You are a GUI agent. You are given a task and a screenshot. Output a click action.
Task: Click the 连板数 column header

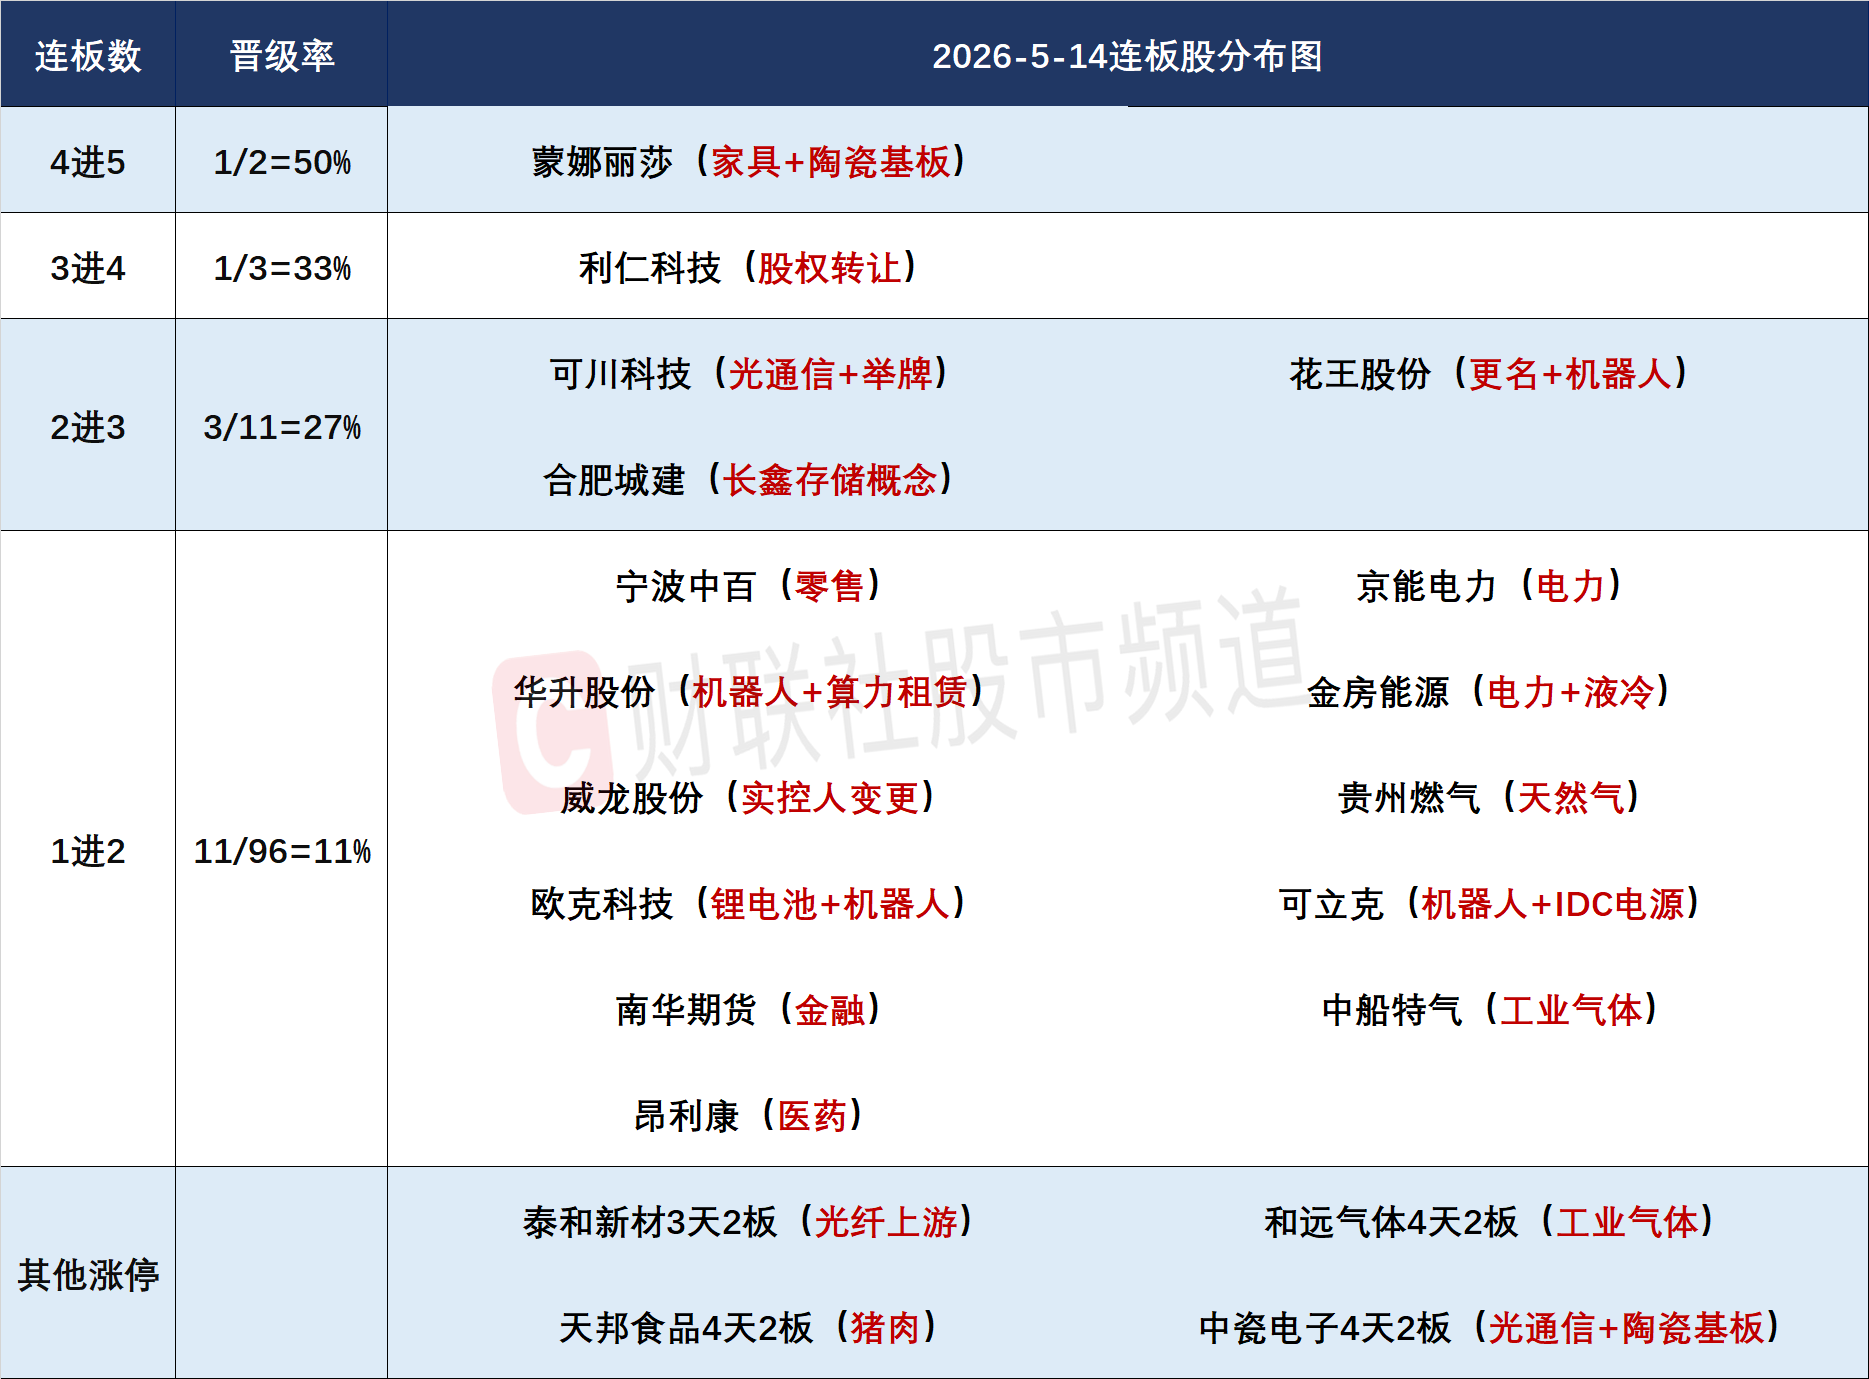point(88,56)
